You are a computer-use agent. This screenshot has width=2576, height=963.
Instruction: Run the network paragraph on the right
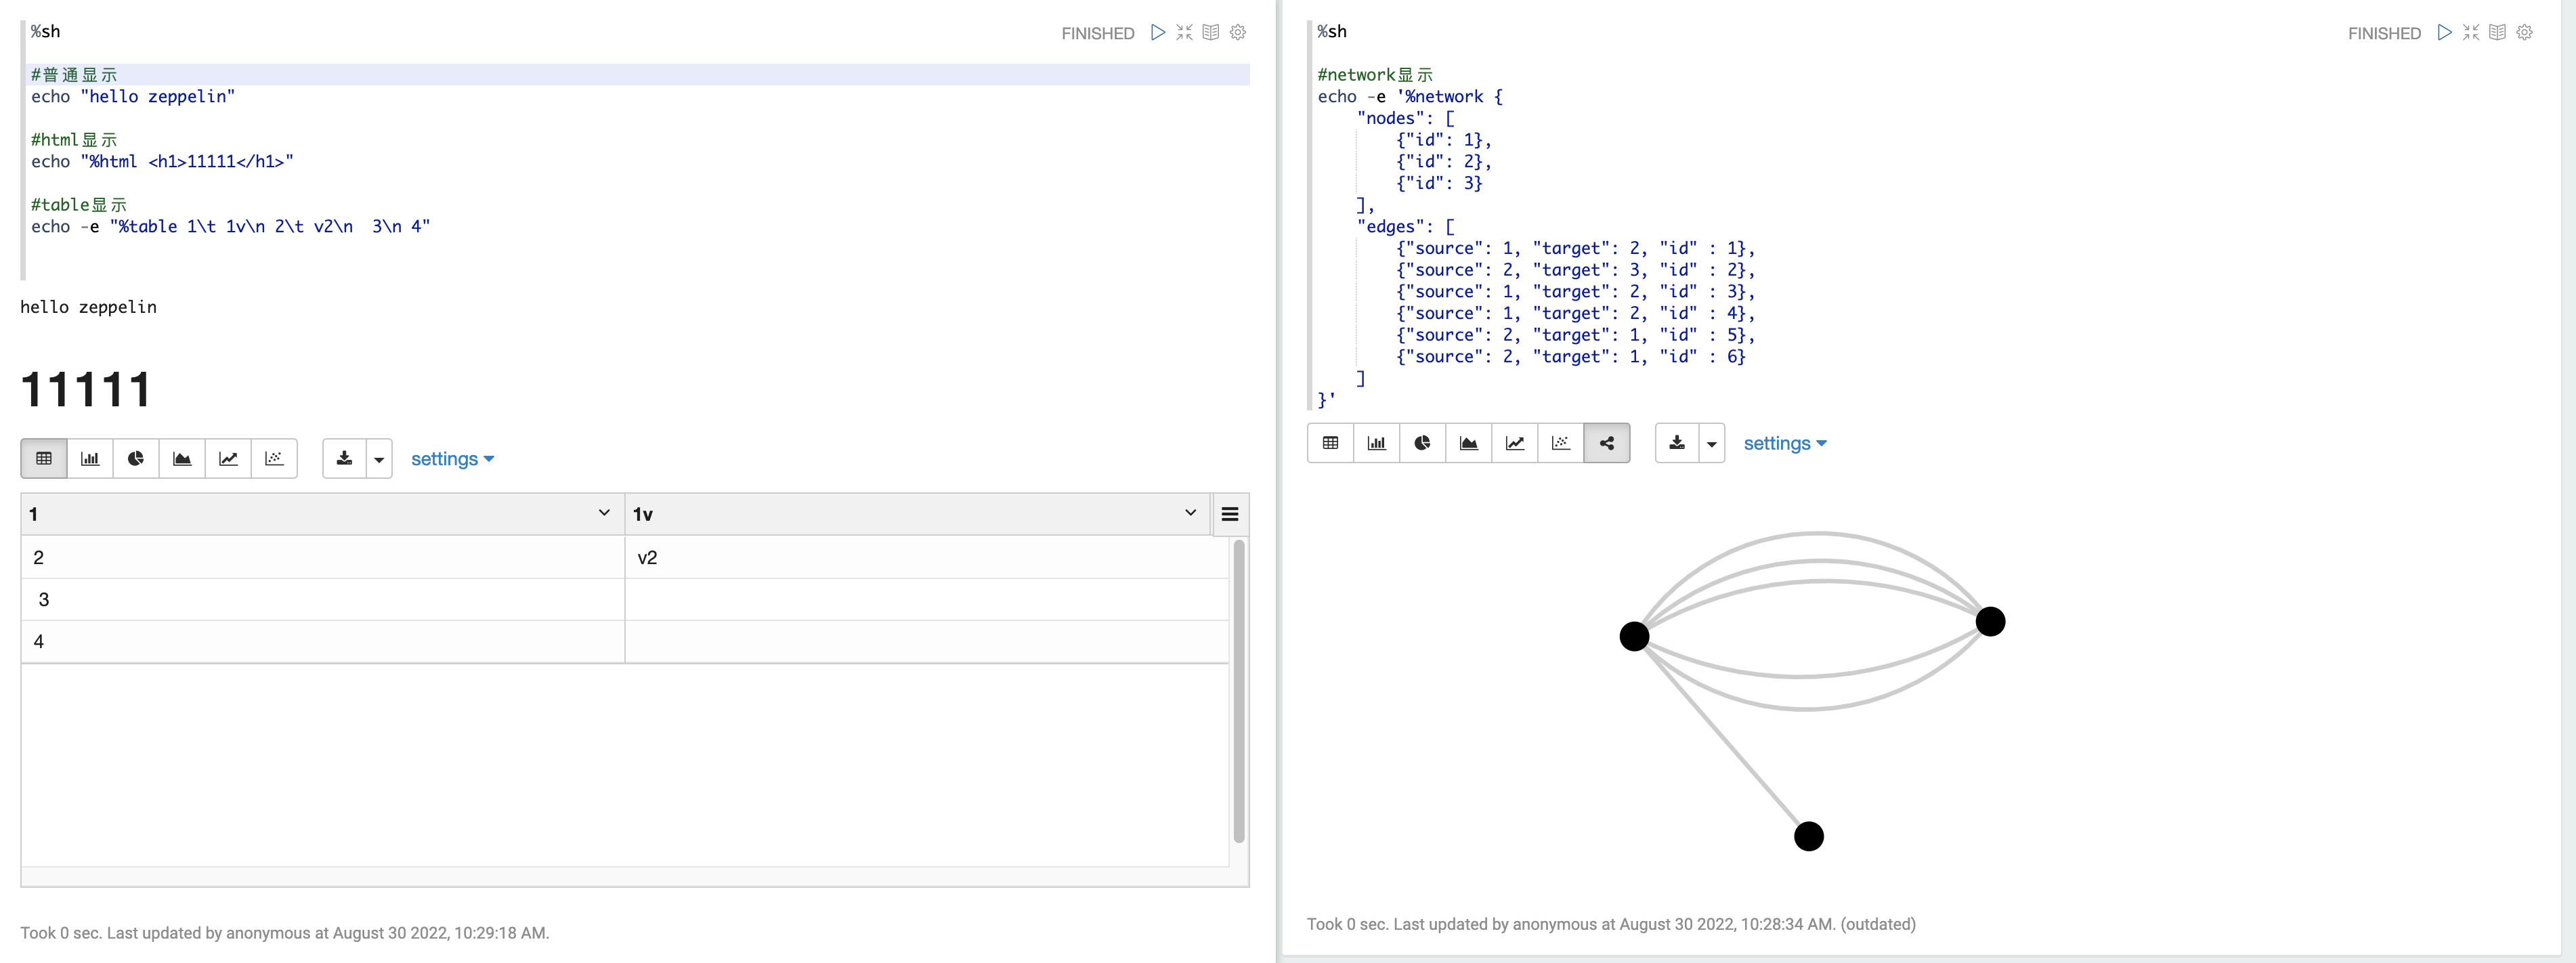[x=2444, y=32]
